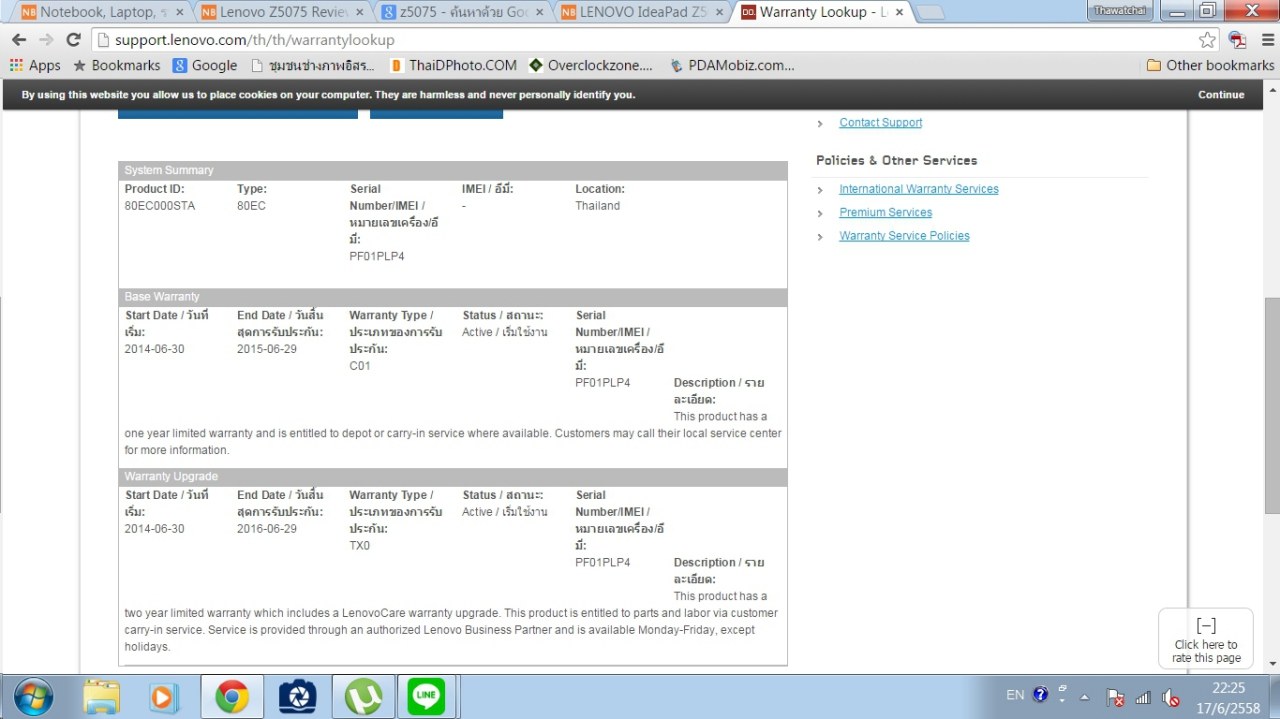This screenshot has height=719, width=1280.
Task: Click the Thawatchai profile button
Action: [x=1120, y=10]
